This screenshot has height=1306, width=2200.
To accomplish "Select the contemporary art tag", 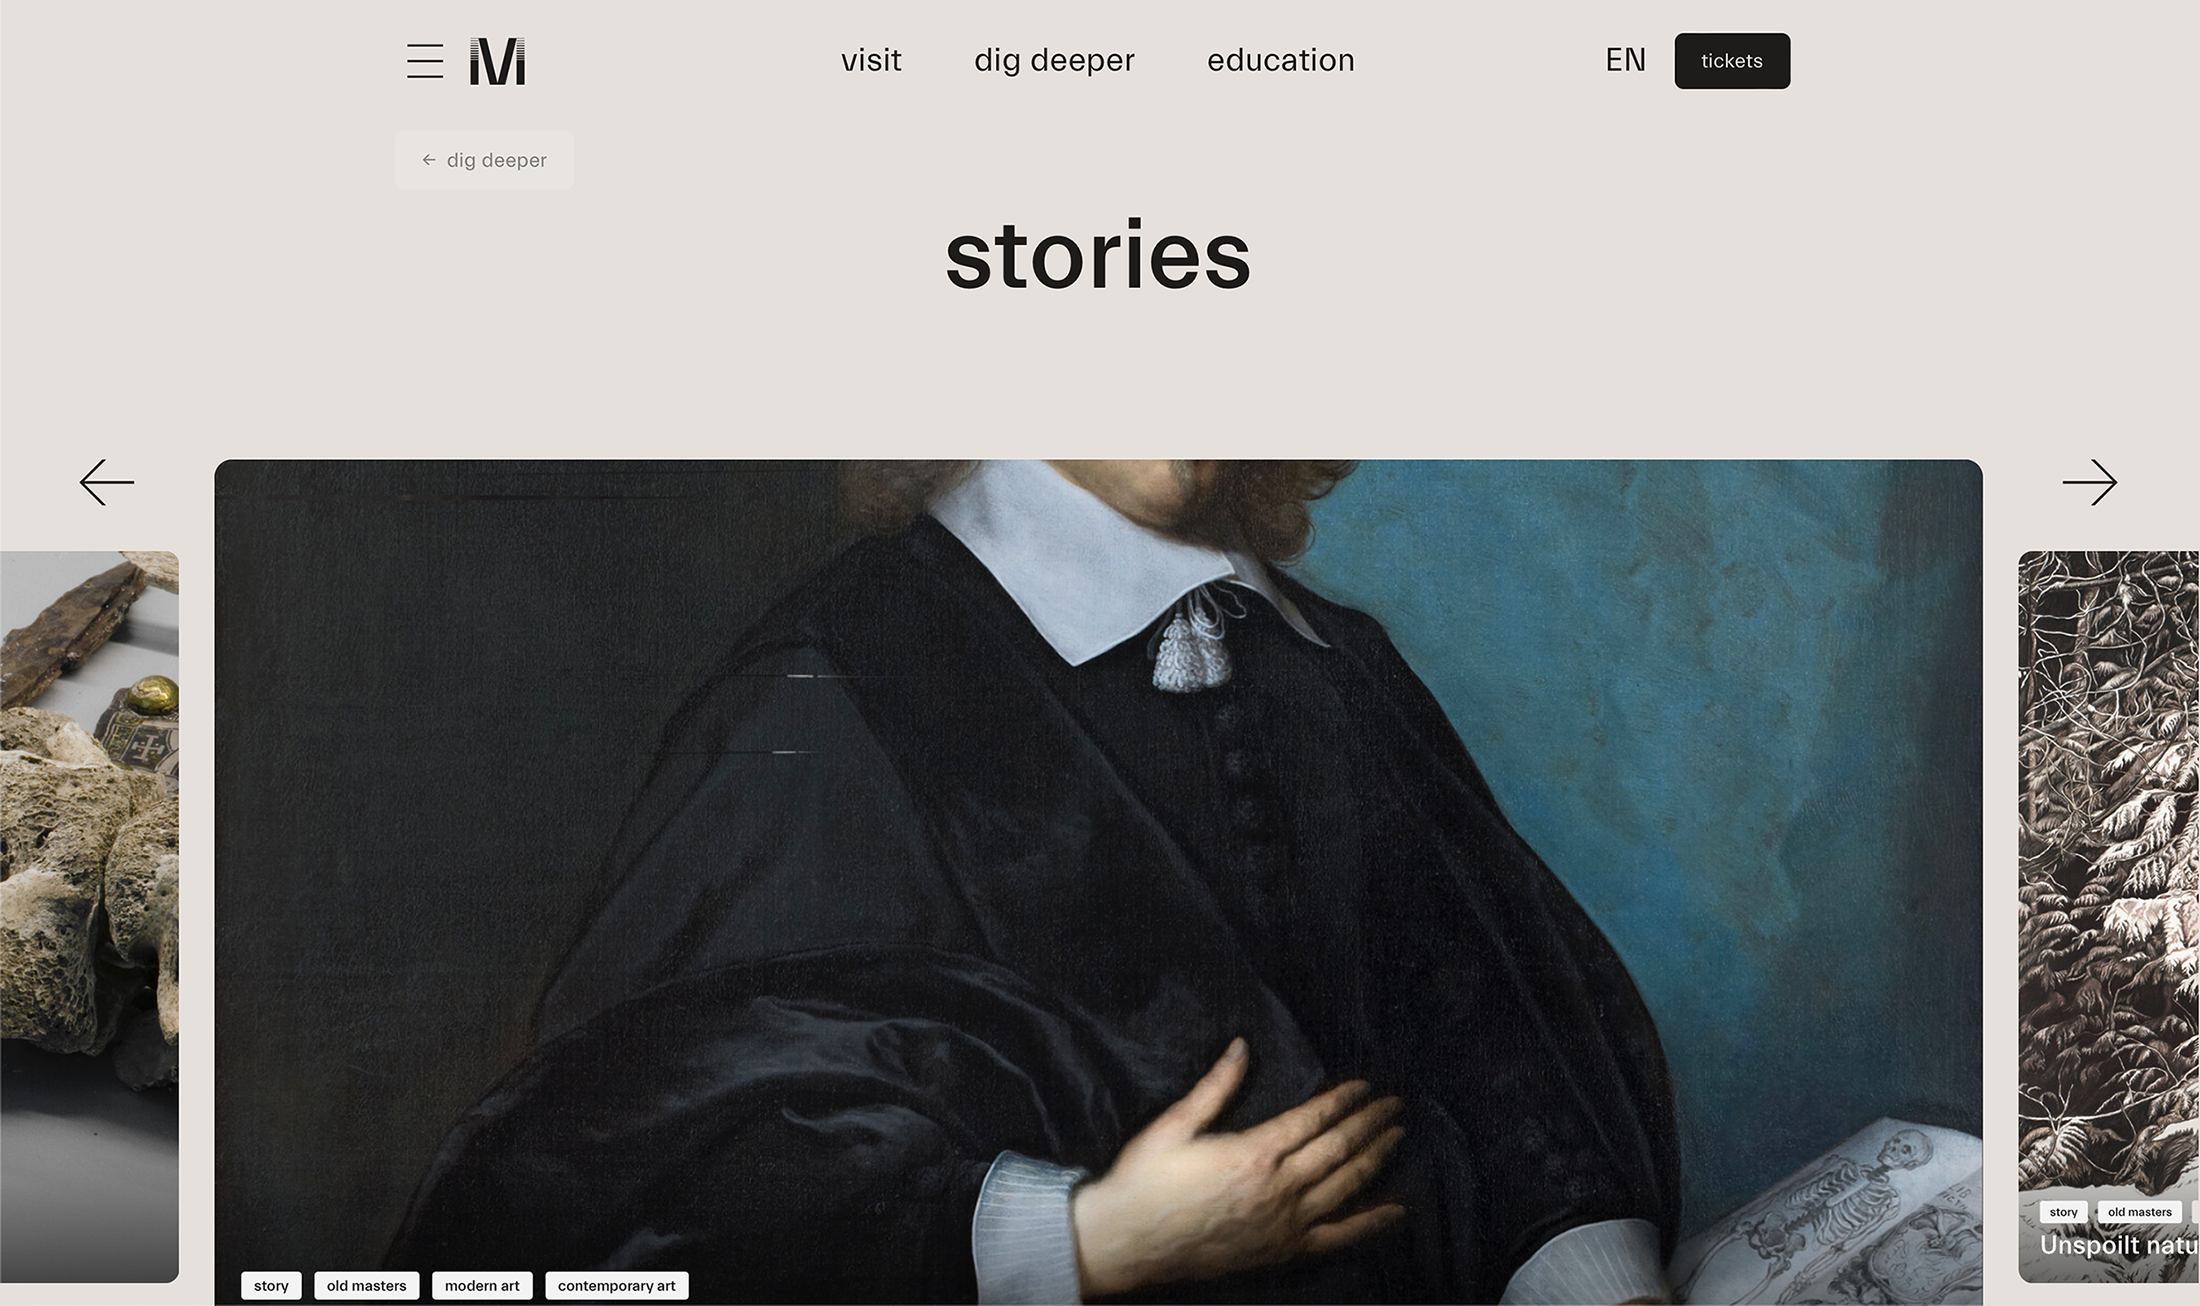I will click(x=617, y=1286).
